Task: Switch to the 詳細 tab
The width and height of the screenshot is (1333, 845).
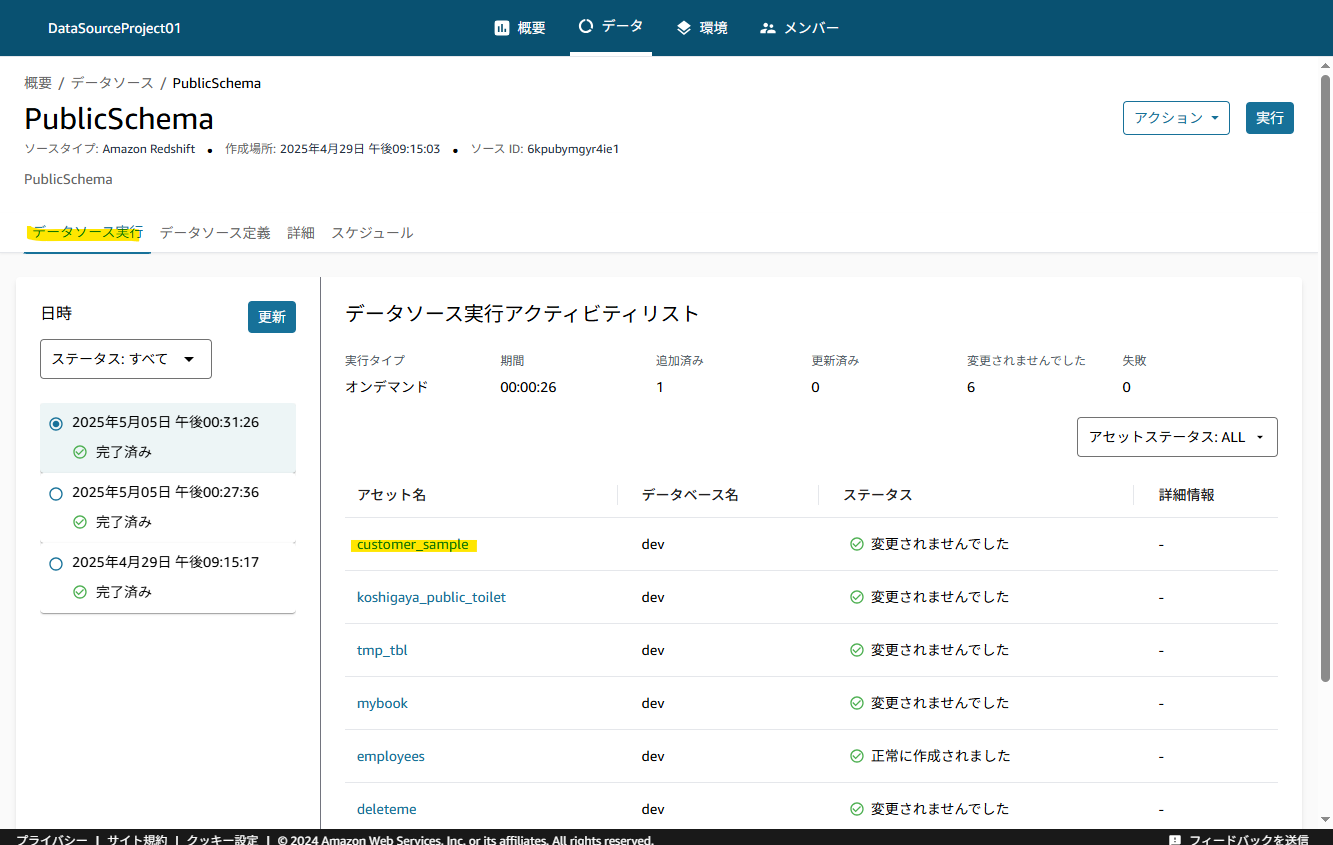Action: 301,233
